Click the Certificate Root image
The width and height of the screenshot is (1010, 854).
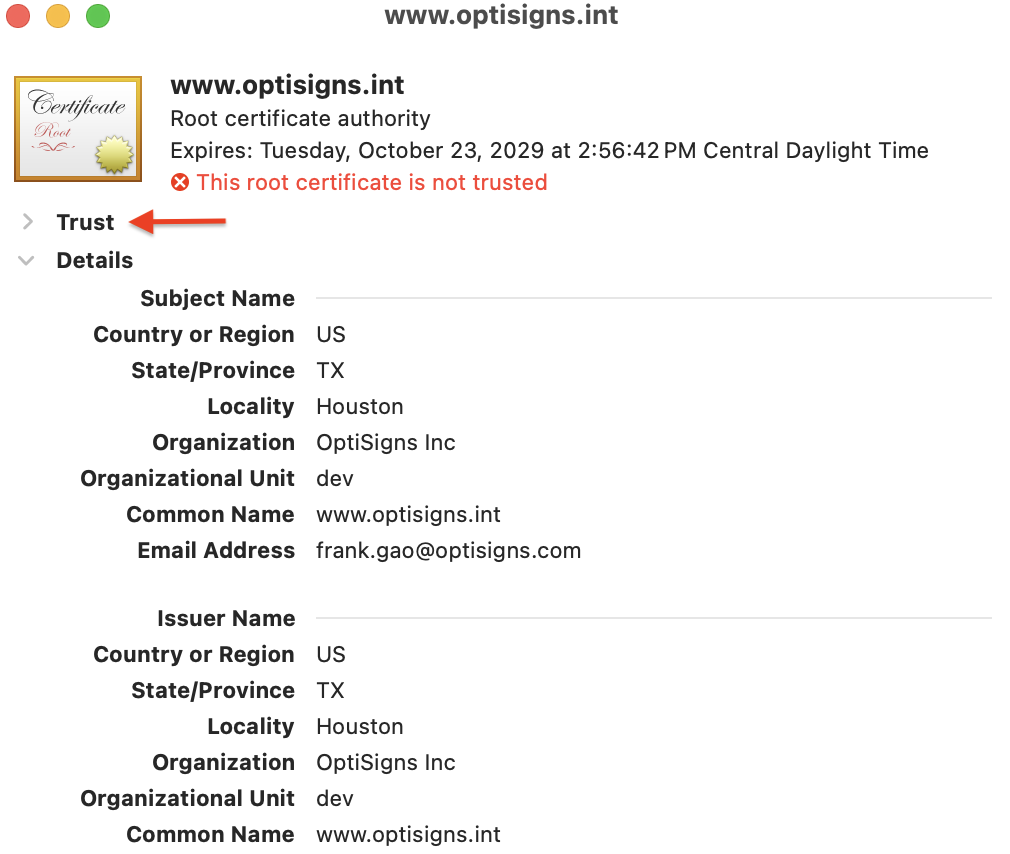[x=78, y=129]
